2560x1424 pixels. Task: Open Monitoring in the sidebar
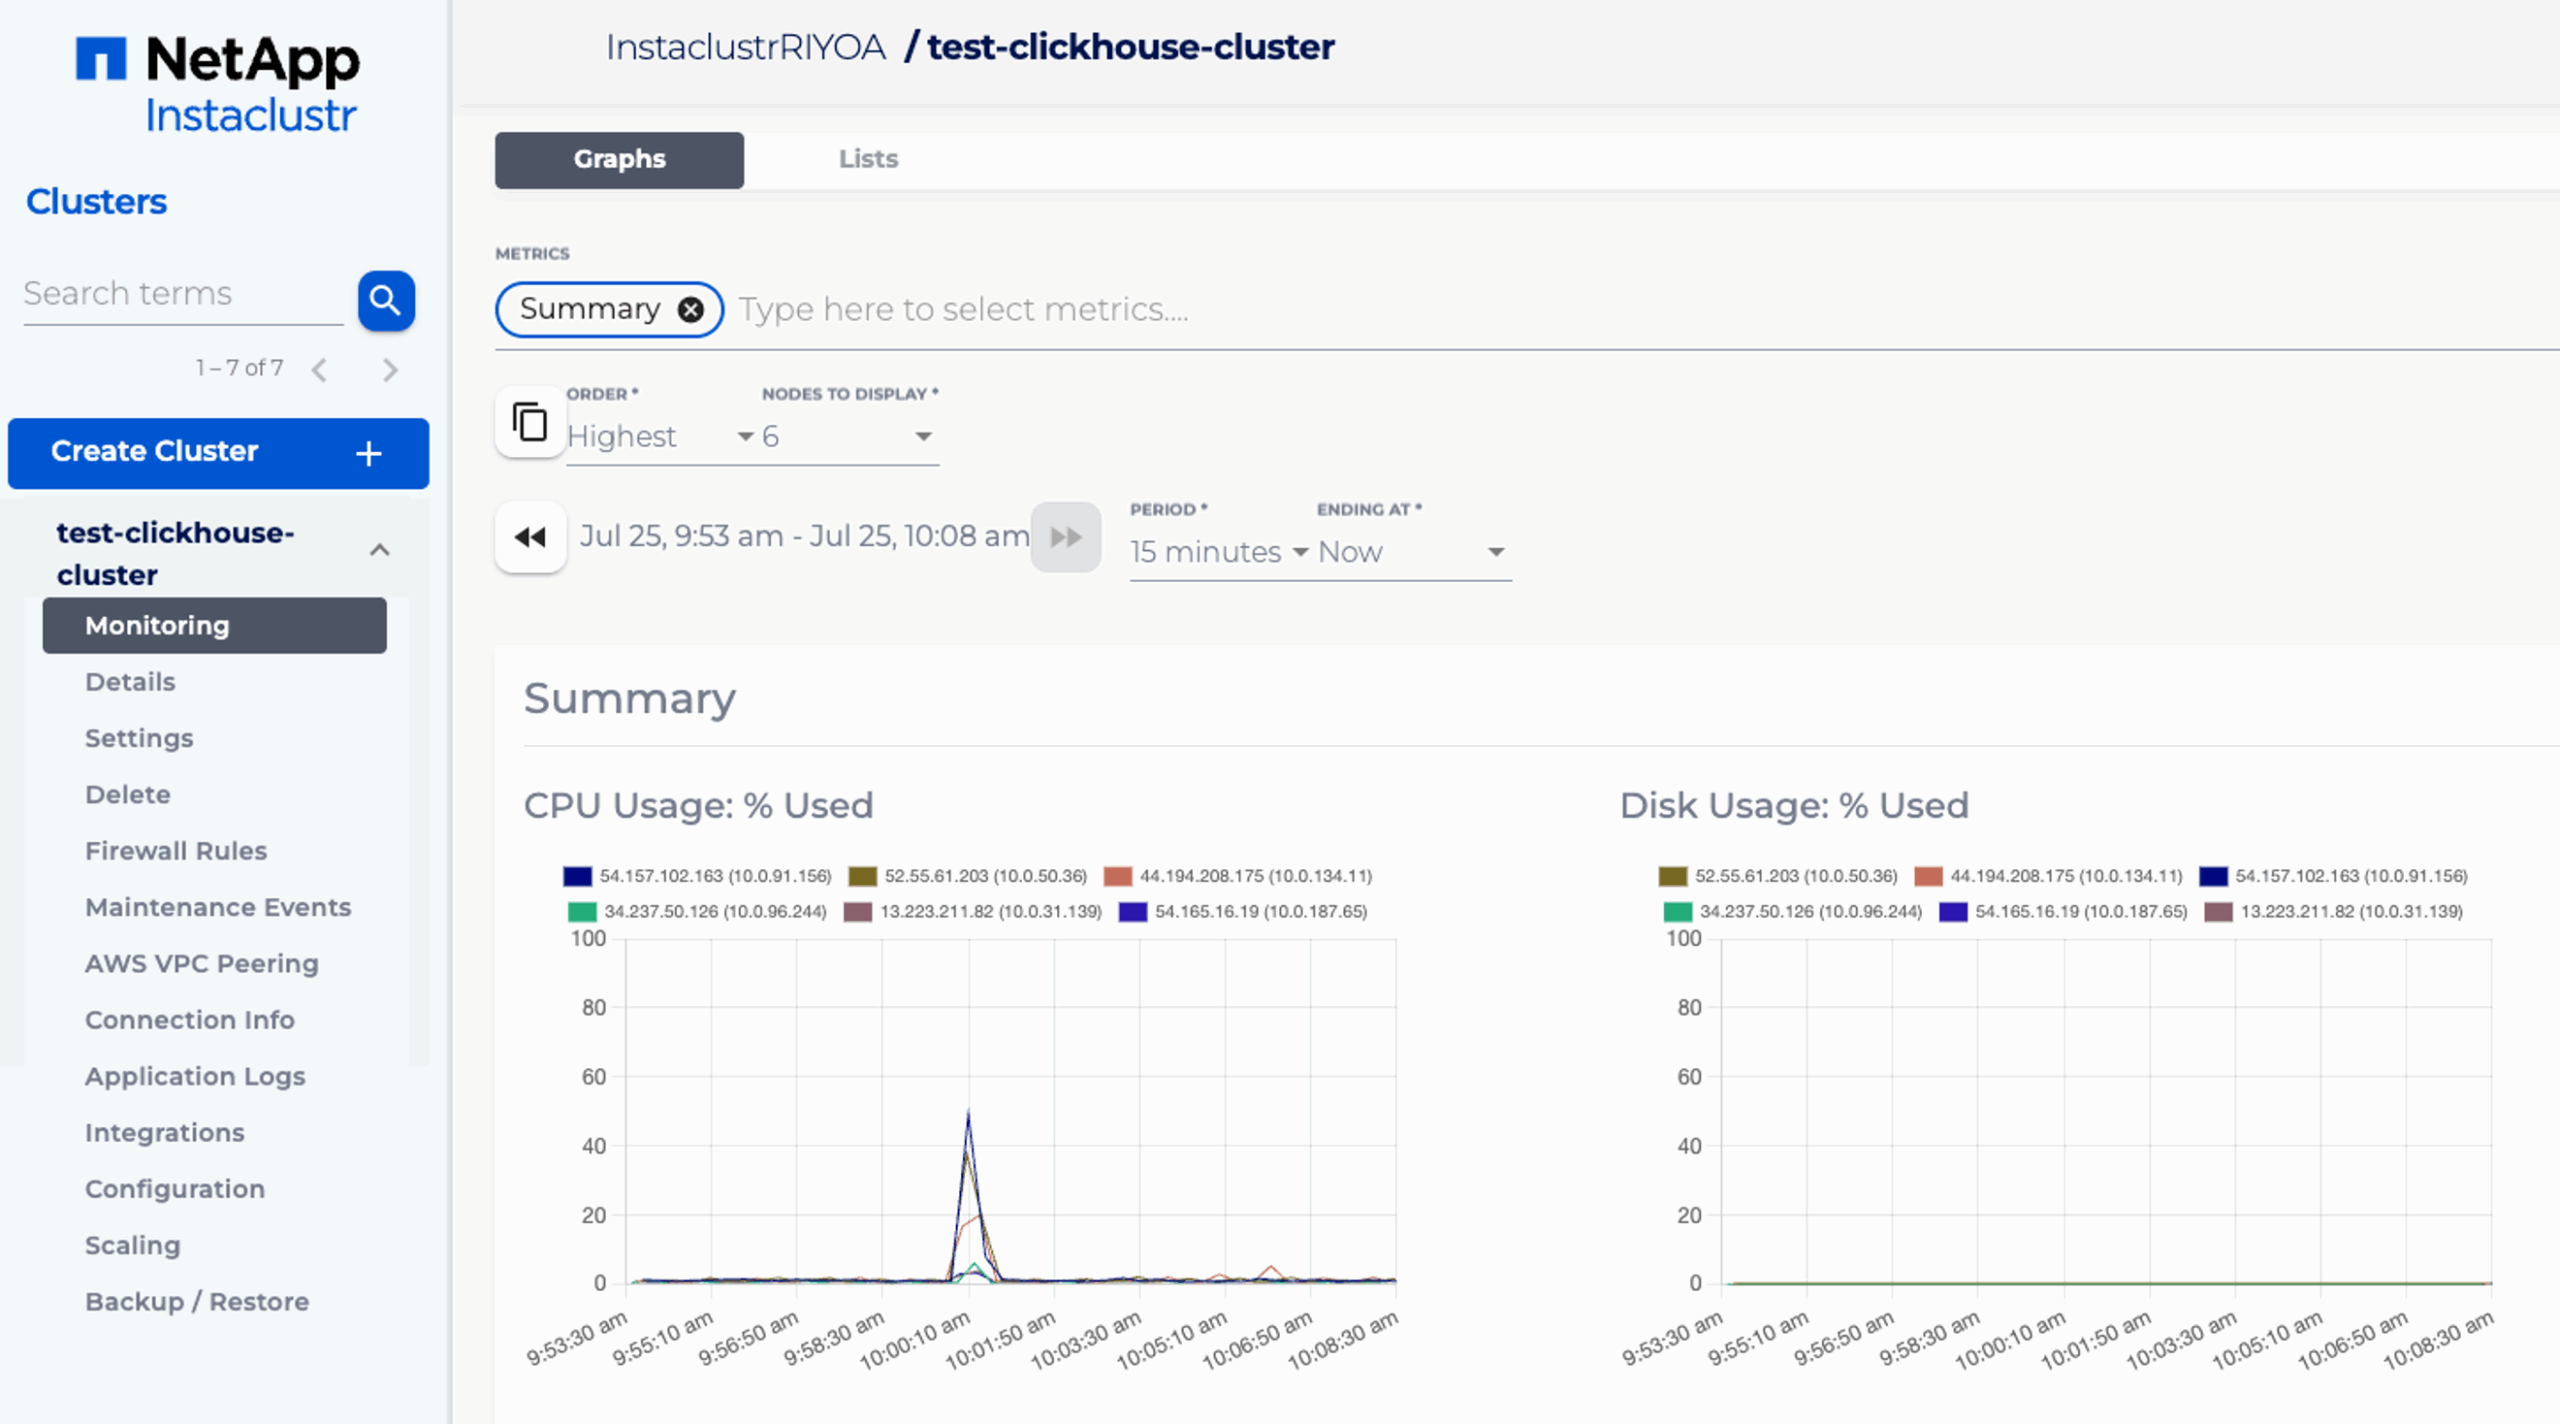pos(214,626)
